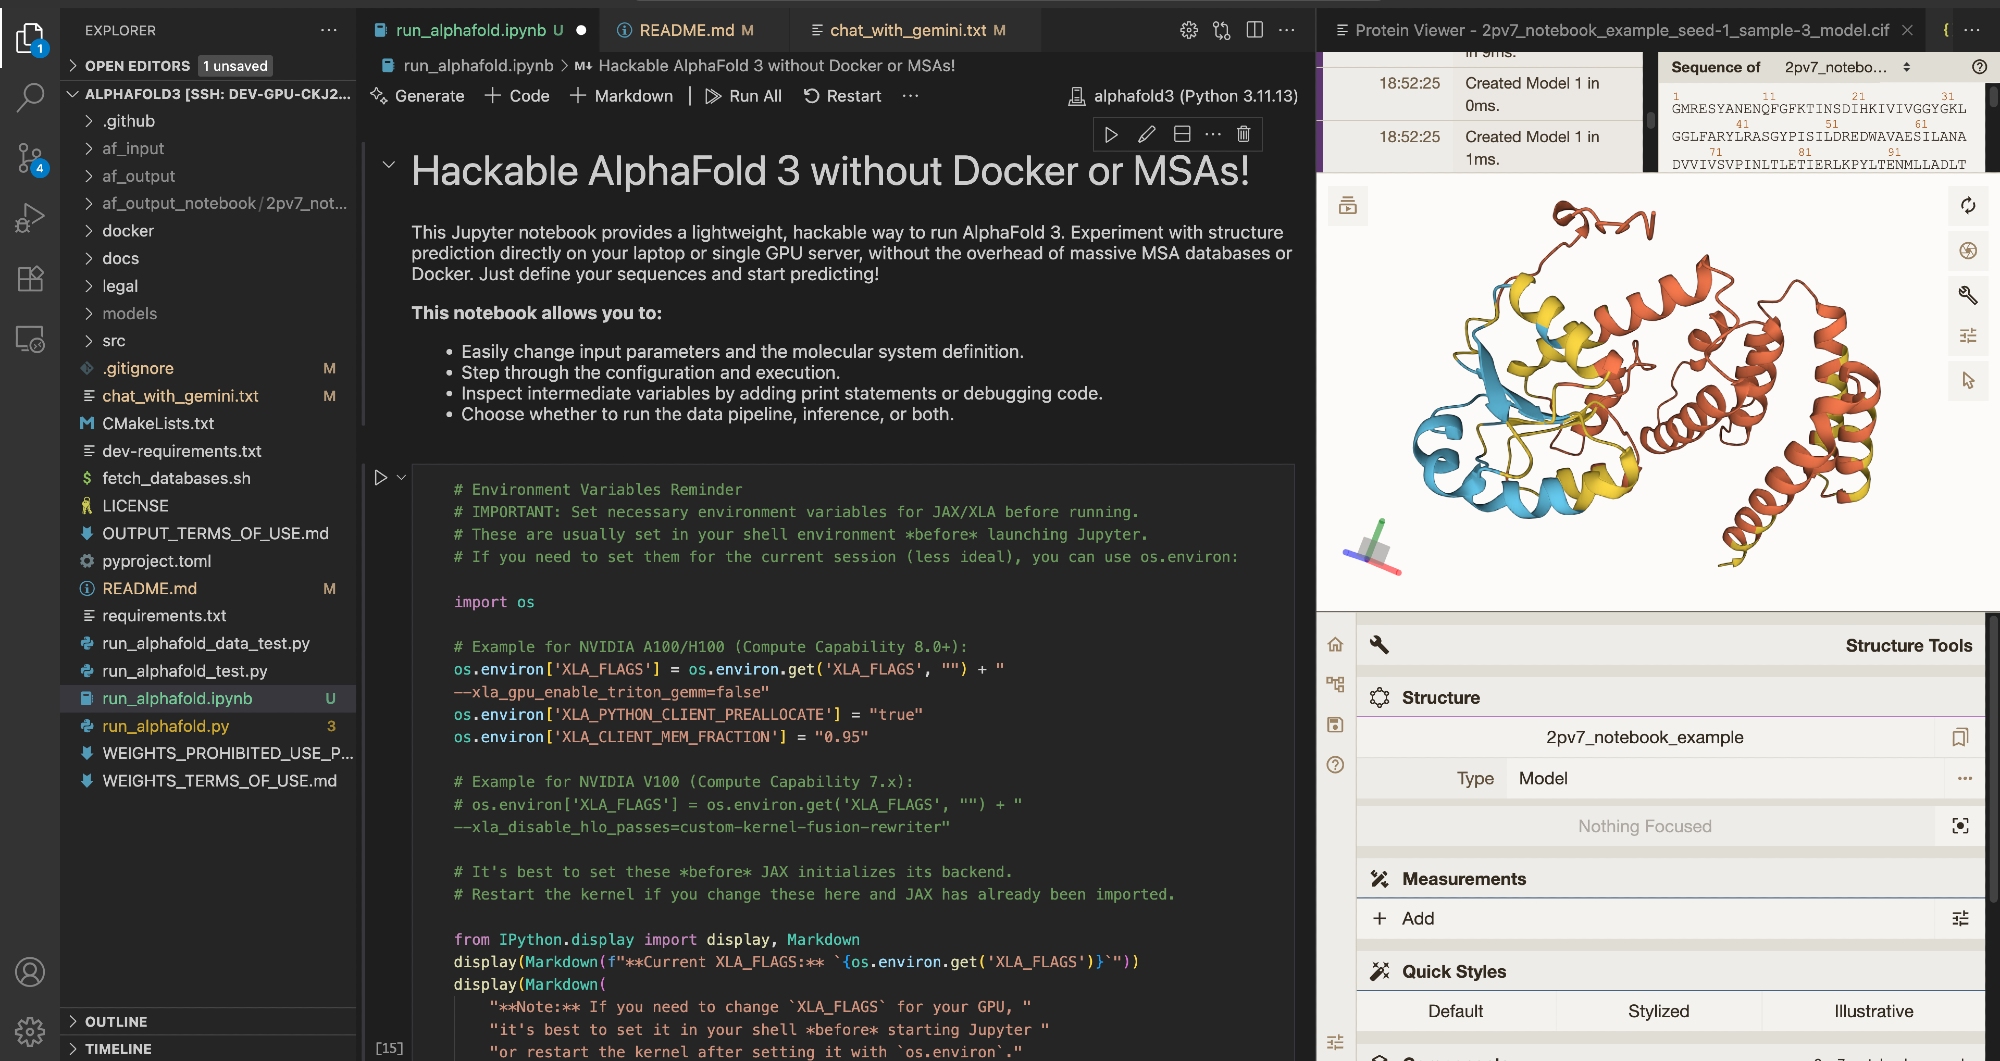This screenshot has height=1061, width=2000.
Task: Toggle the viewer settings sliders icon
Action: pyautogui.click(x=1968, y=336)
